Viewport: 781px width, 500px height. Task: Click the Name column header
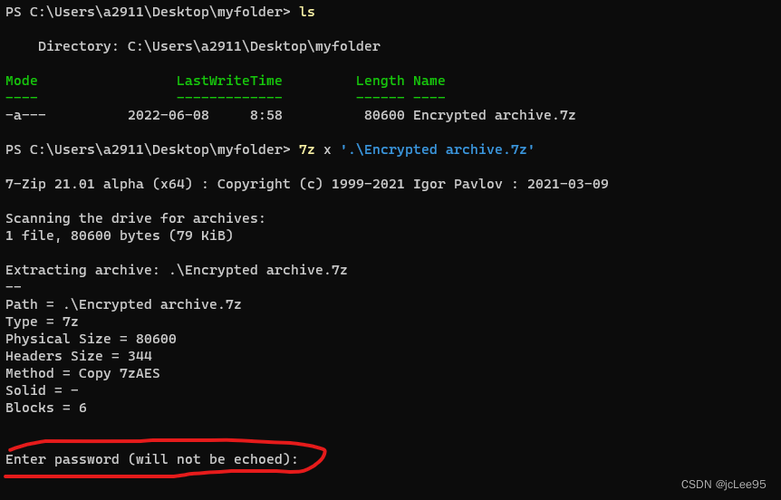(429, 81)
